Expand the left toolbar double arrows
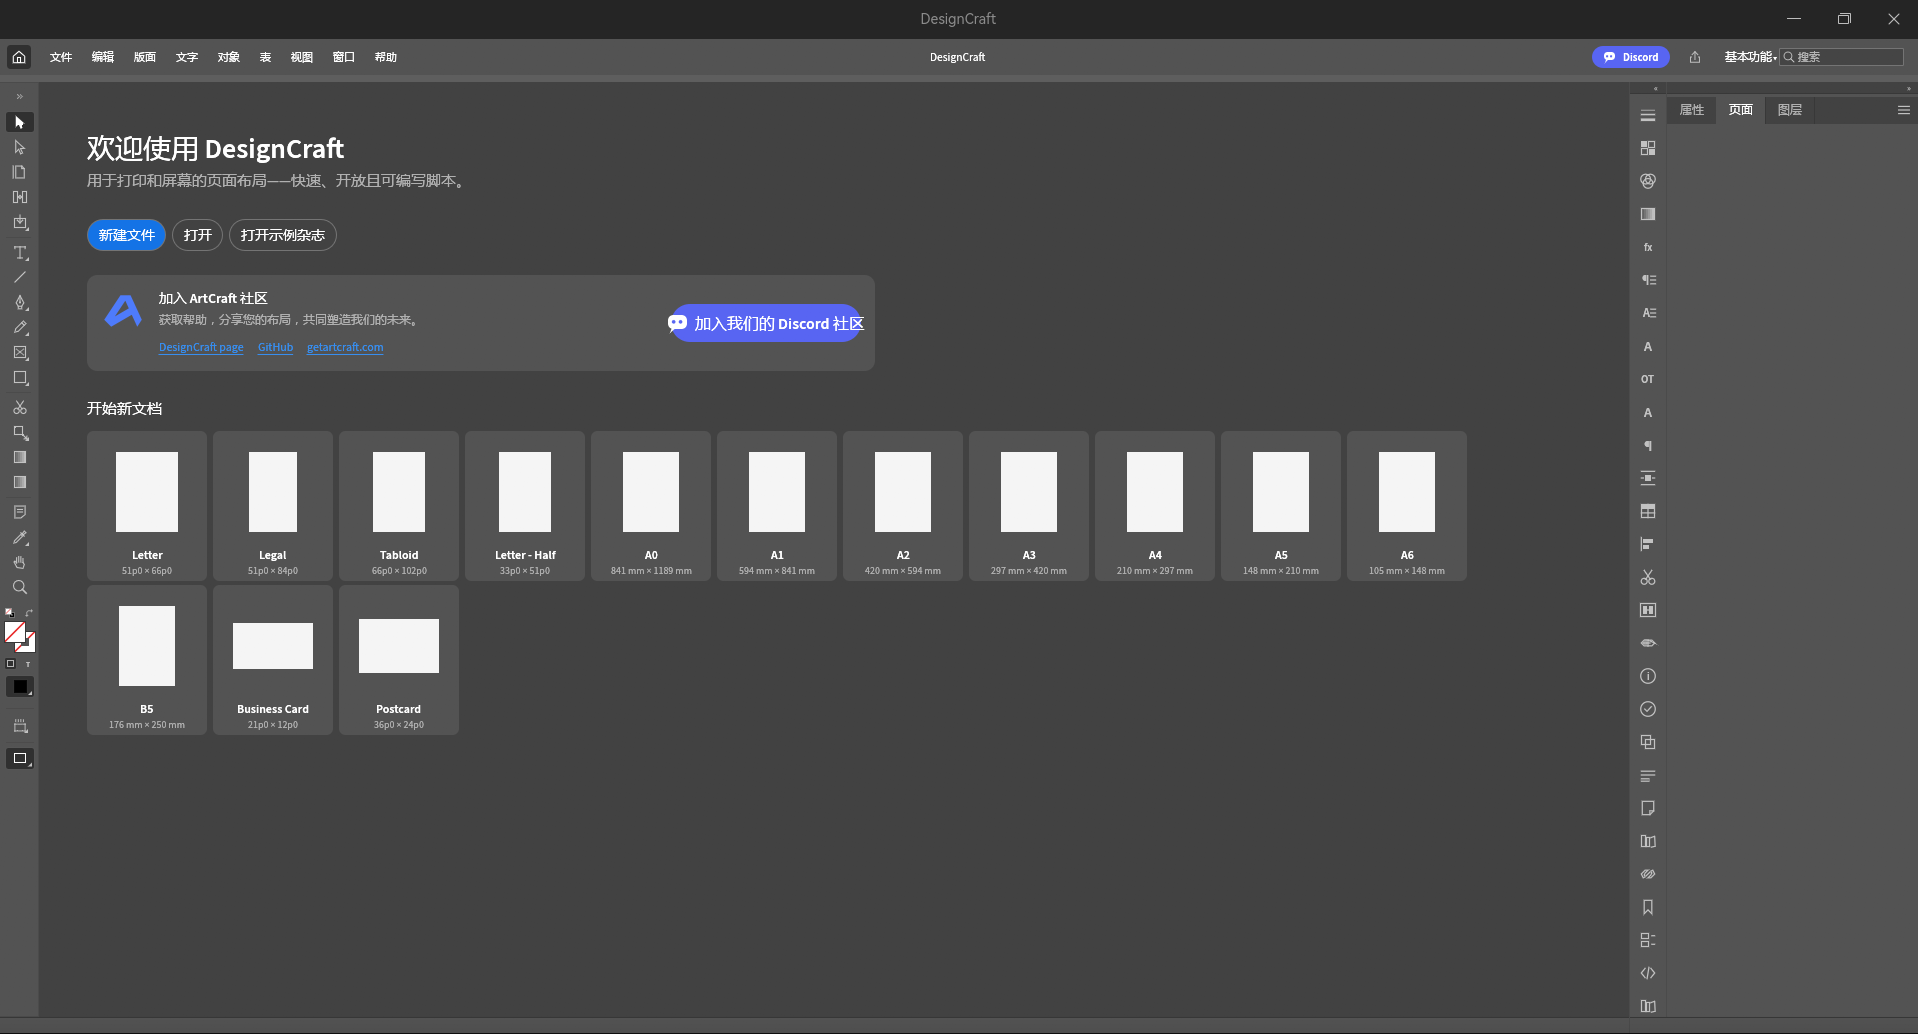1918x1034 pixels. point(19,97)
